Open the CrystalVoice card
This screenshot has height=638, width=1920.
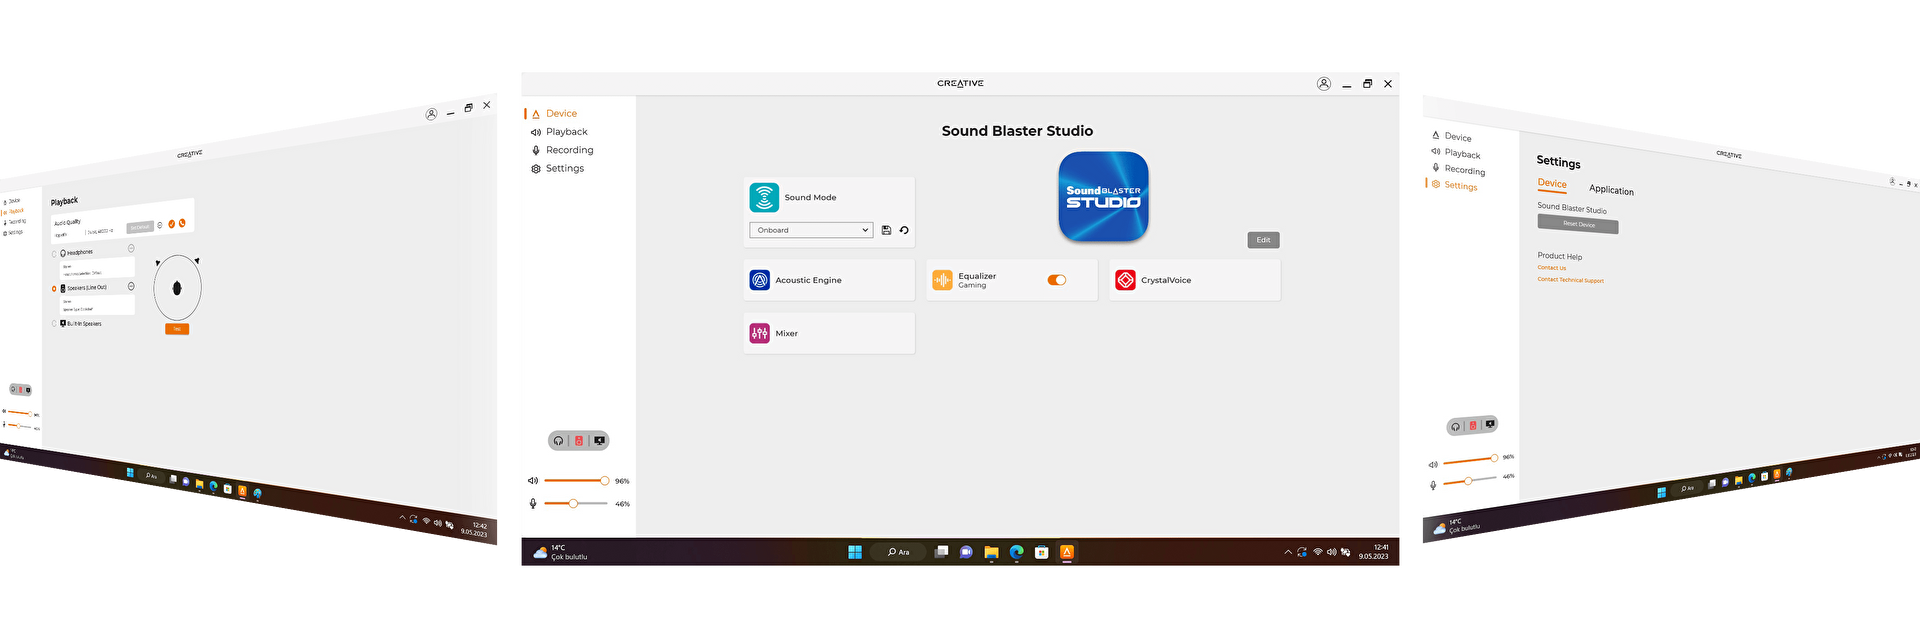1194,280
